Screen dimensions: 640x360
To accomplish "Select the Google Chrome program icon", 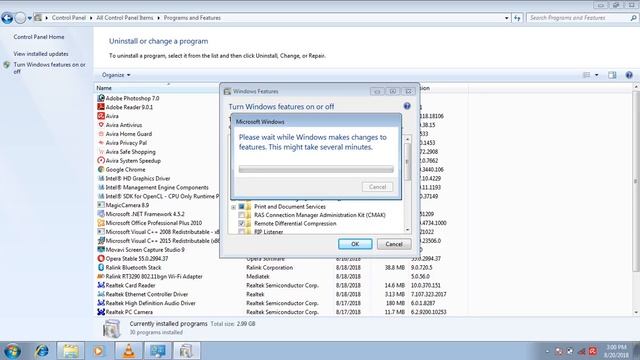I will tap(101, 169).
